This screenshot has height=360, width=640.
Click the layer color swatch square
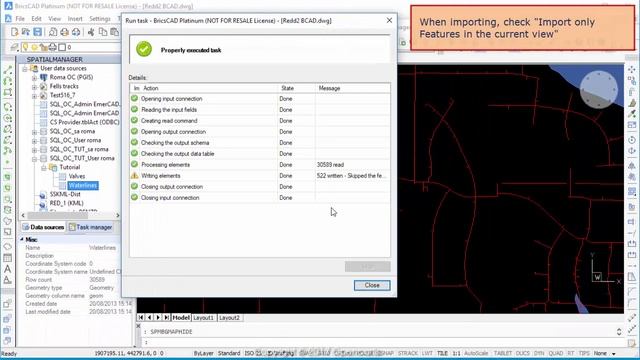pyautogui.click(x=62, y=47)
